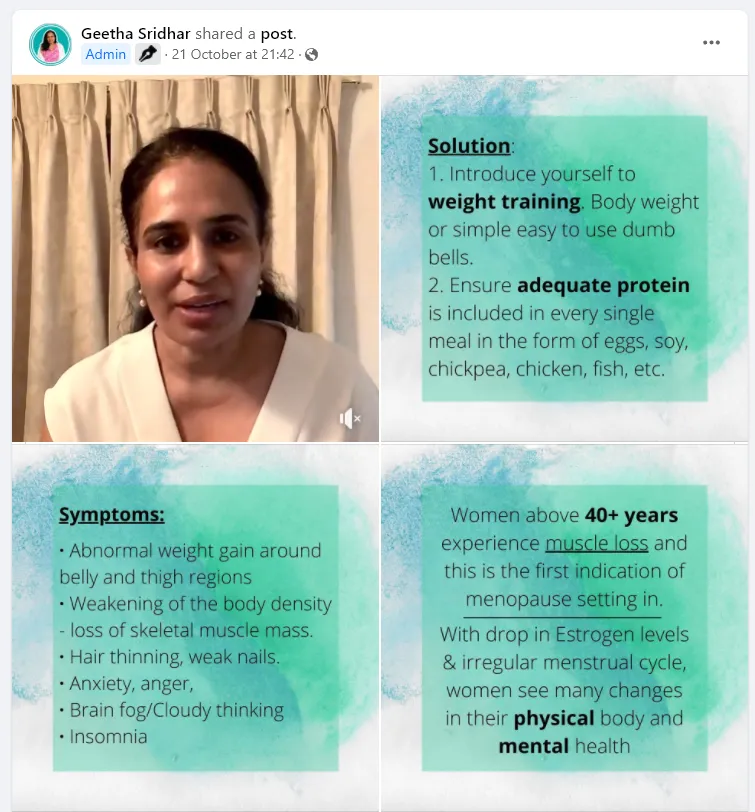Open the menopause estrogen levels slide image
755x812 pixels.
click(564, 628)
